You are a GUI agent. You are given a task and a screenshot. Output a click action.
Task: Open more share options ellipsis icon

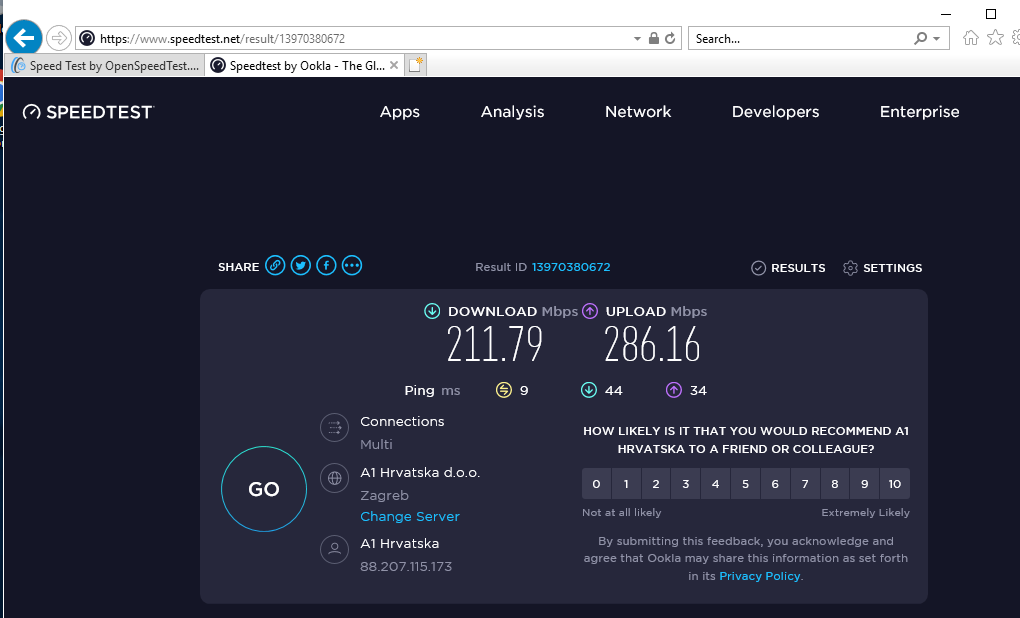point(352,265)
